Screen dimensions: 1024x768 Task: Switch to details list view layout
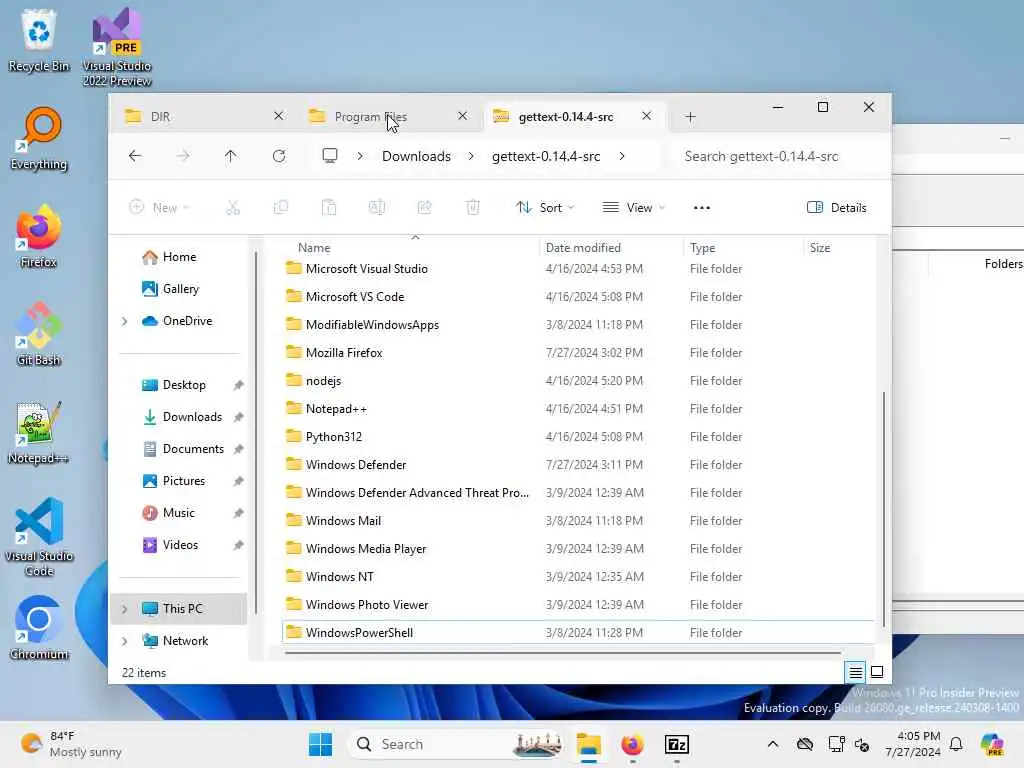click(x=856, y=672)
